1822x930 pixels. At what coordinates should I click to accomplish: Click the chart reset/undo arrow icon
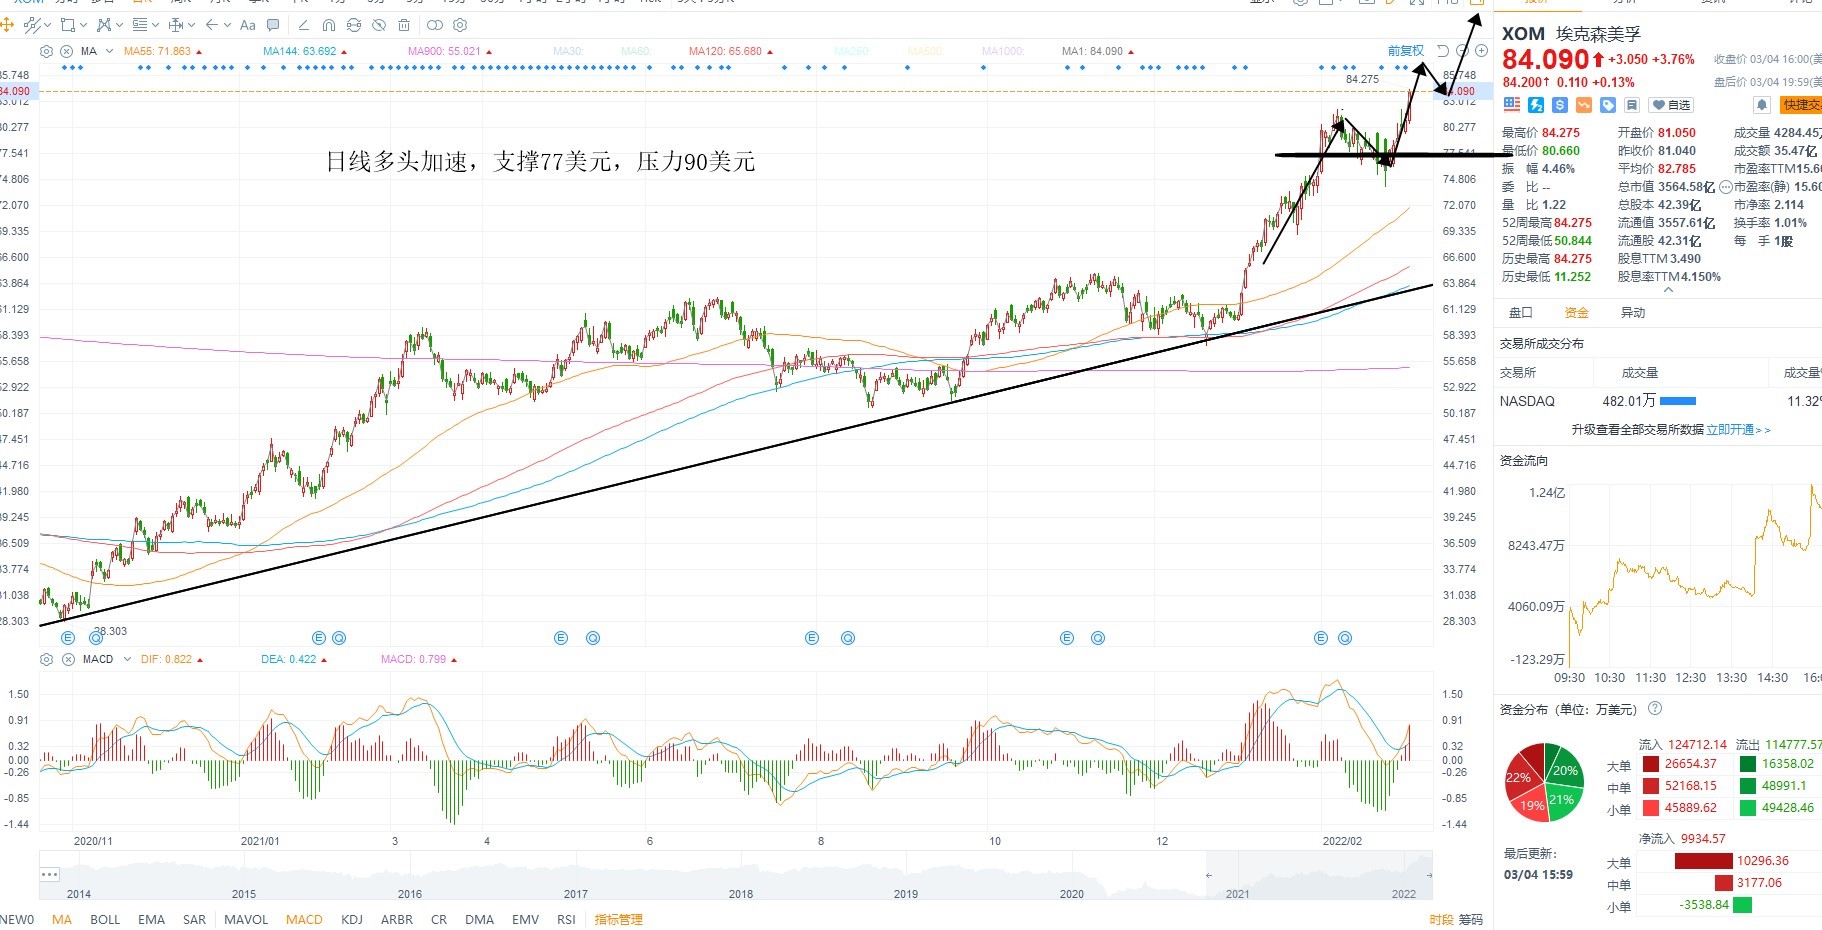1442,51
